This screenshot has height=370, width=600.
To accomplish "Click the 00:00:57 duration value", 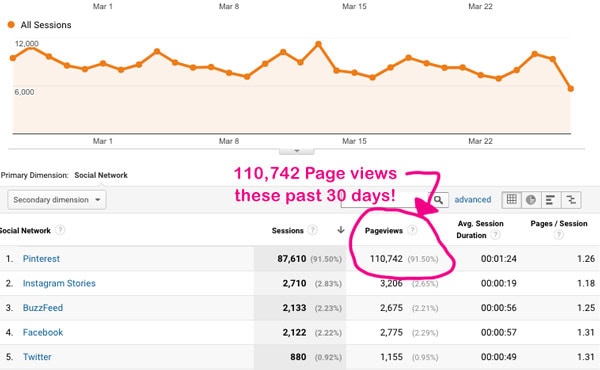I will 499,332.
